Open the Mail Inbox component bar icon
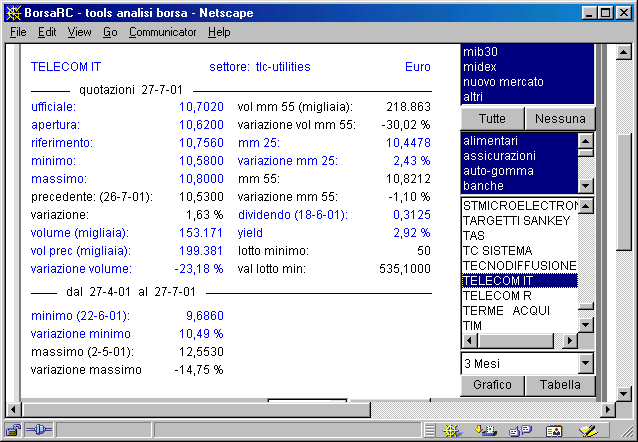The image size is (638, 442). 486,430
